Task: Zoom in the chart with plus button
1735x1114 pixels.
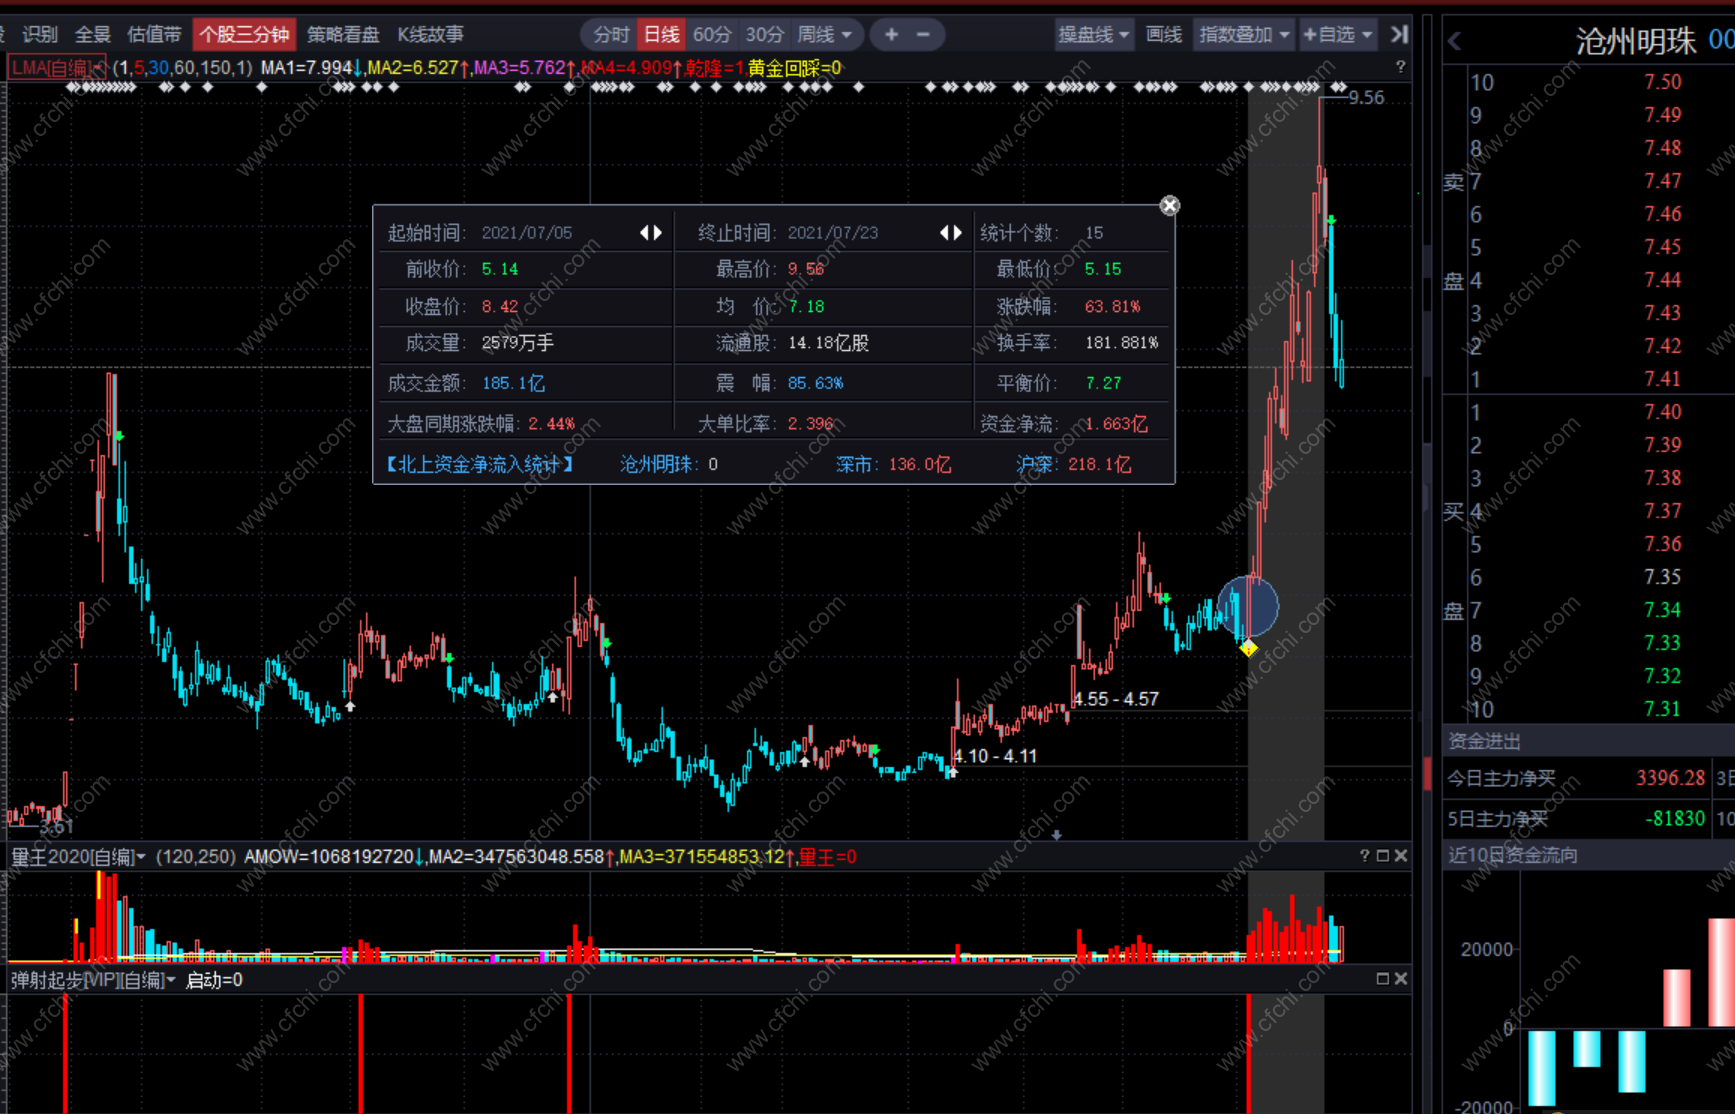Action: pos(891,34)
